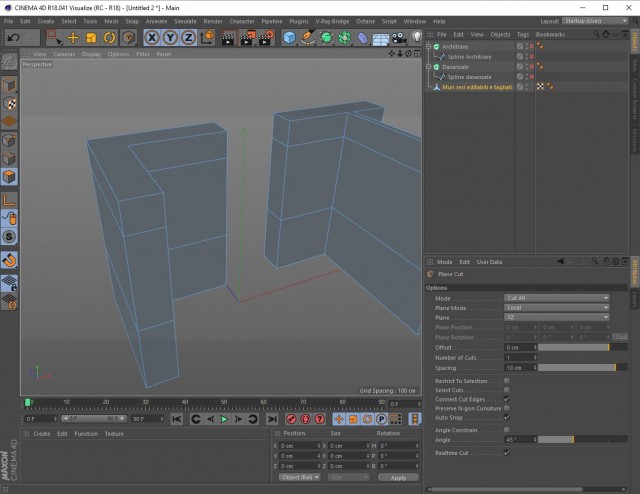Enable the Axis mode icon

(9, 200)
